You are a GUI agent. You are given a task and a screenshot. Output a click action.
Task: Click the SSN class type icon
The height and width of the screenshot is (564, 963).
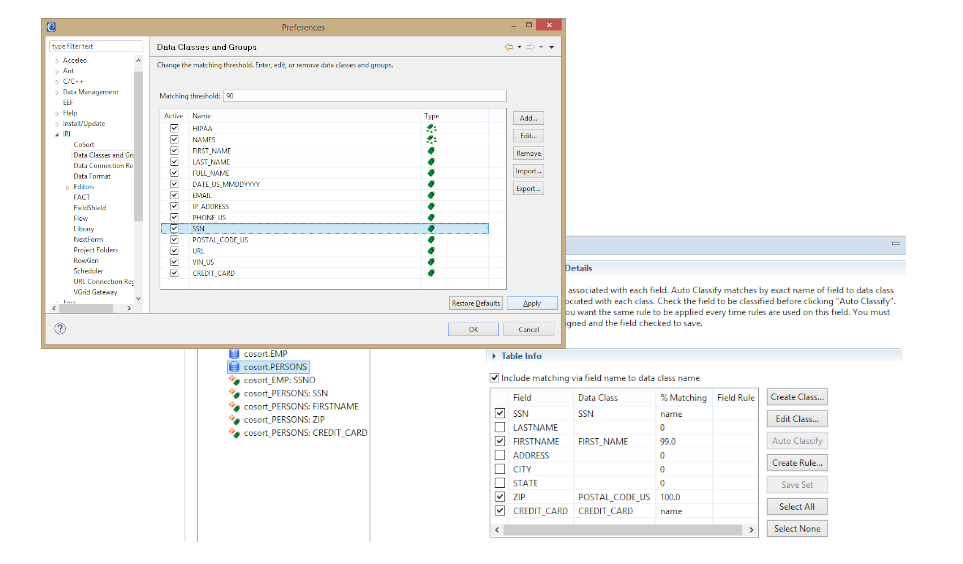pyautogui.click(x=431, y=229)
